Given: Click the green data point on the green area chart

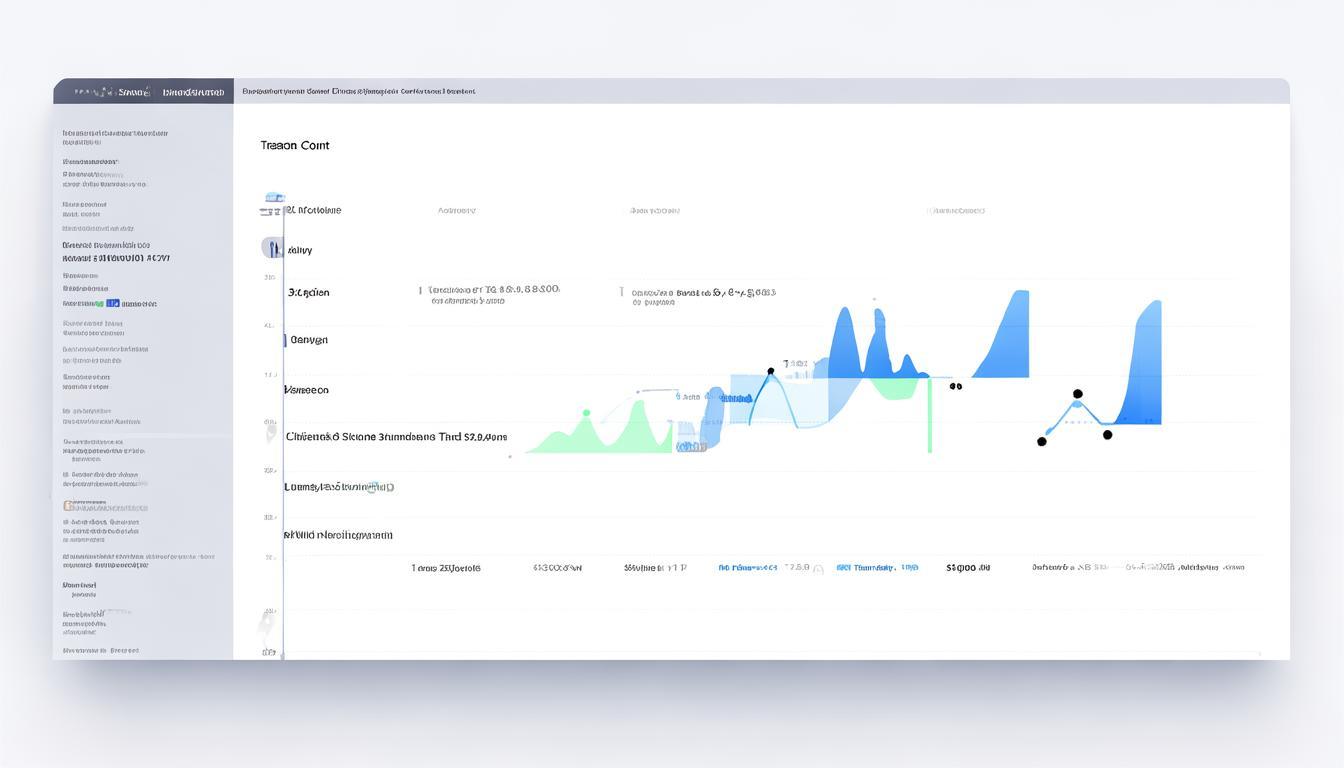Looking at the screenshot, I should [x=586, y=412].
